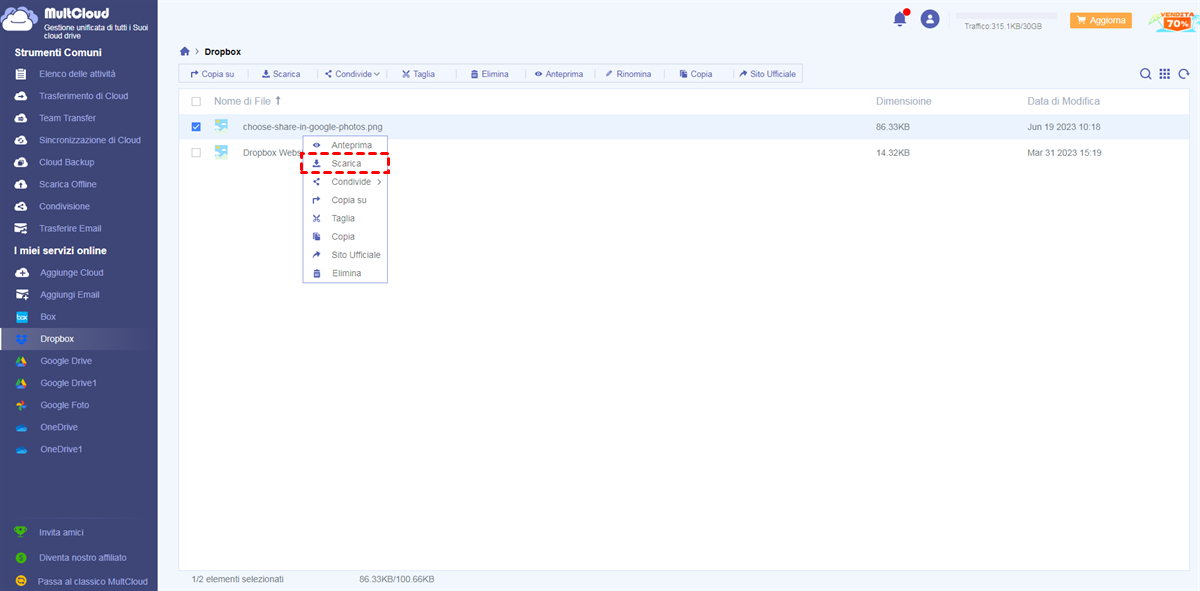
Task: Open Google Drive in sidebar
Action: [66, 361]
